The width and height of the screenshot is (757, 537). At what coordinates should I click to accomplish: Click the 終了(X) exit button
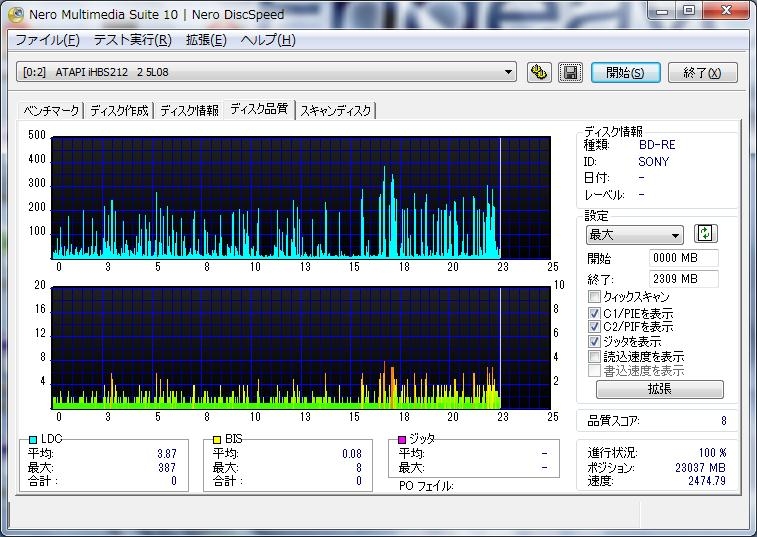(x=702, y=73)
